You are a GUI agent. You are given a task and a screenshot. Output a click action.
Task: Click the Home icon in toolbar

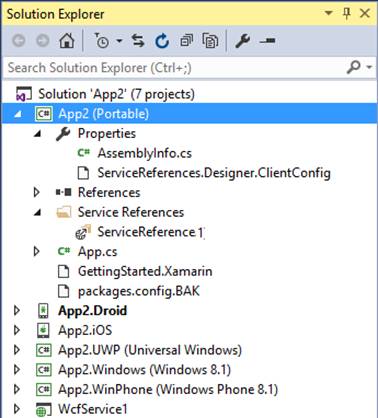tap(67, 41)
